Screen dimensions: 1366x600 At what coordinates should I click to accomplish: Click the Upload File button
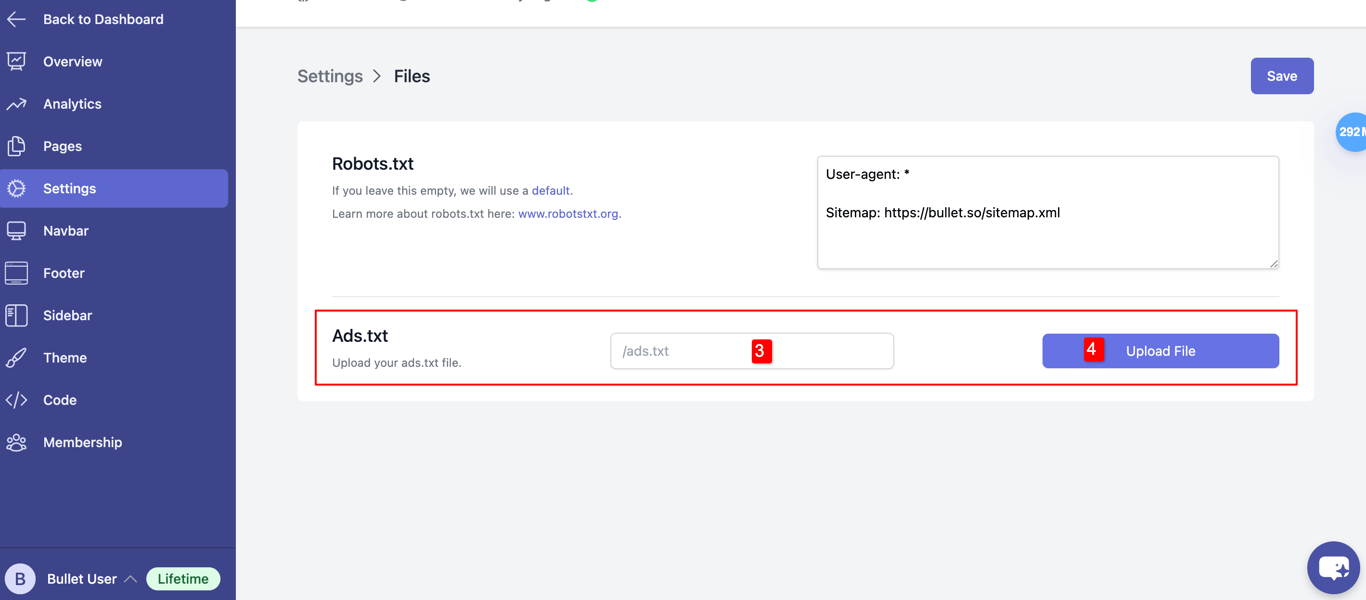[x=1160, y=351]
